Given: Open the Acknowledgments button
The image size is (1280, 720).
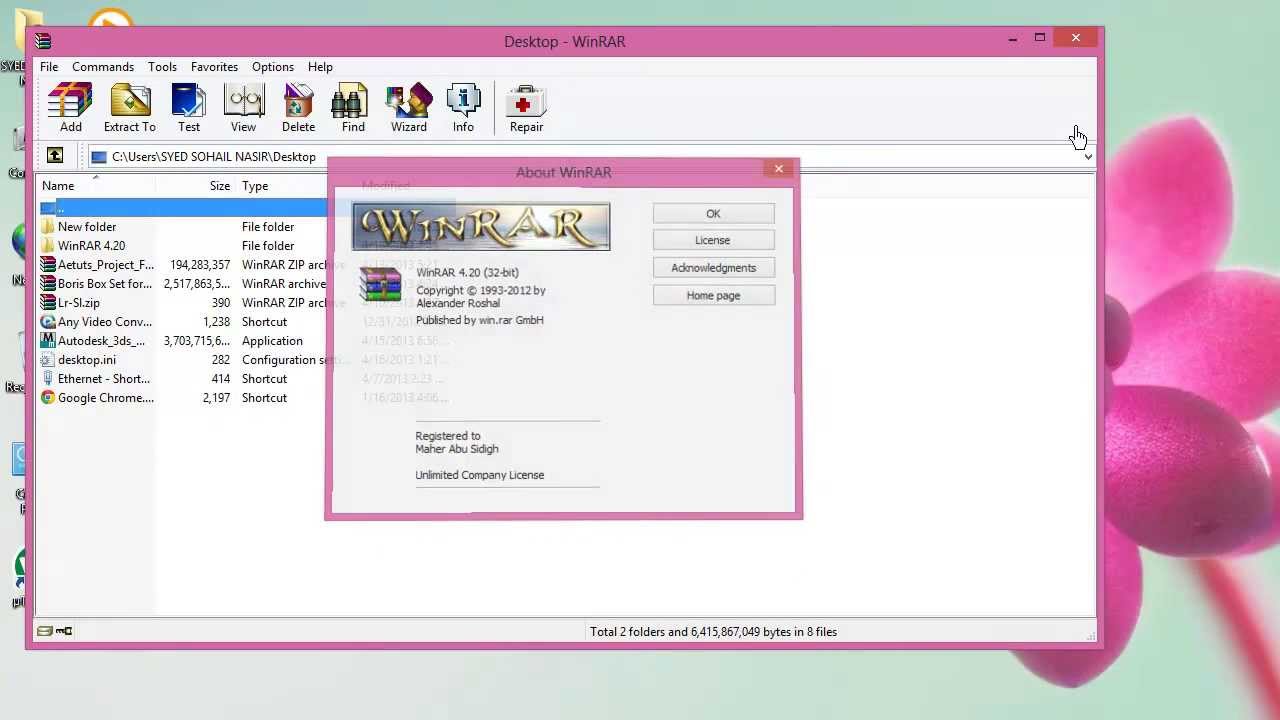Looking at the screenshot, I should click(x=713, y=268).
